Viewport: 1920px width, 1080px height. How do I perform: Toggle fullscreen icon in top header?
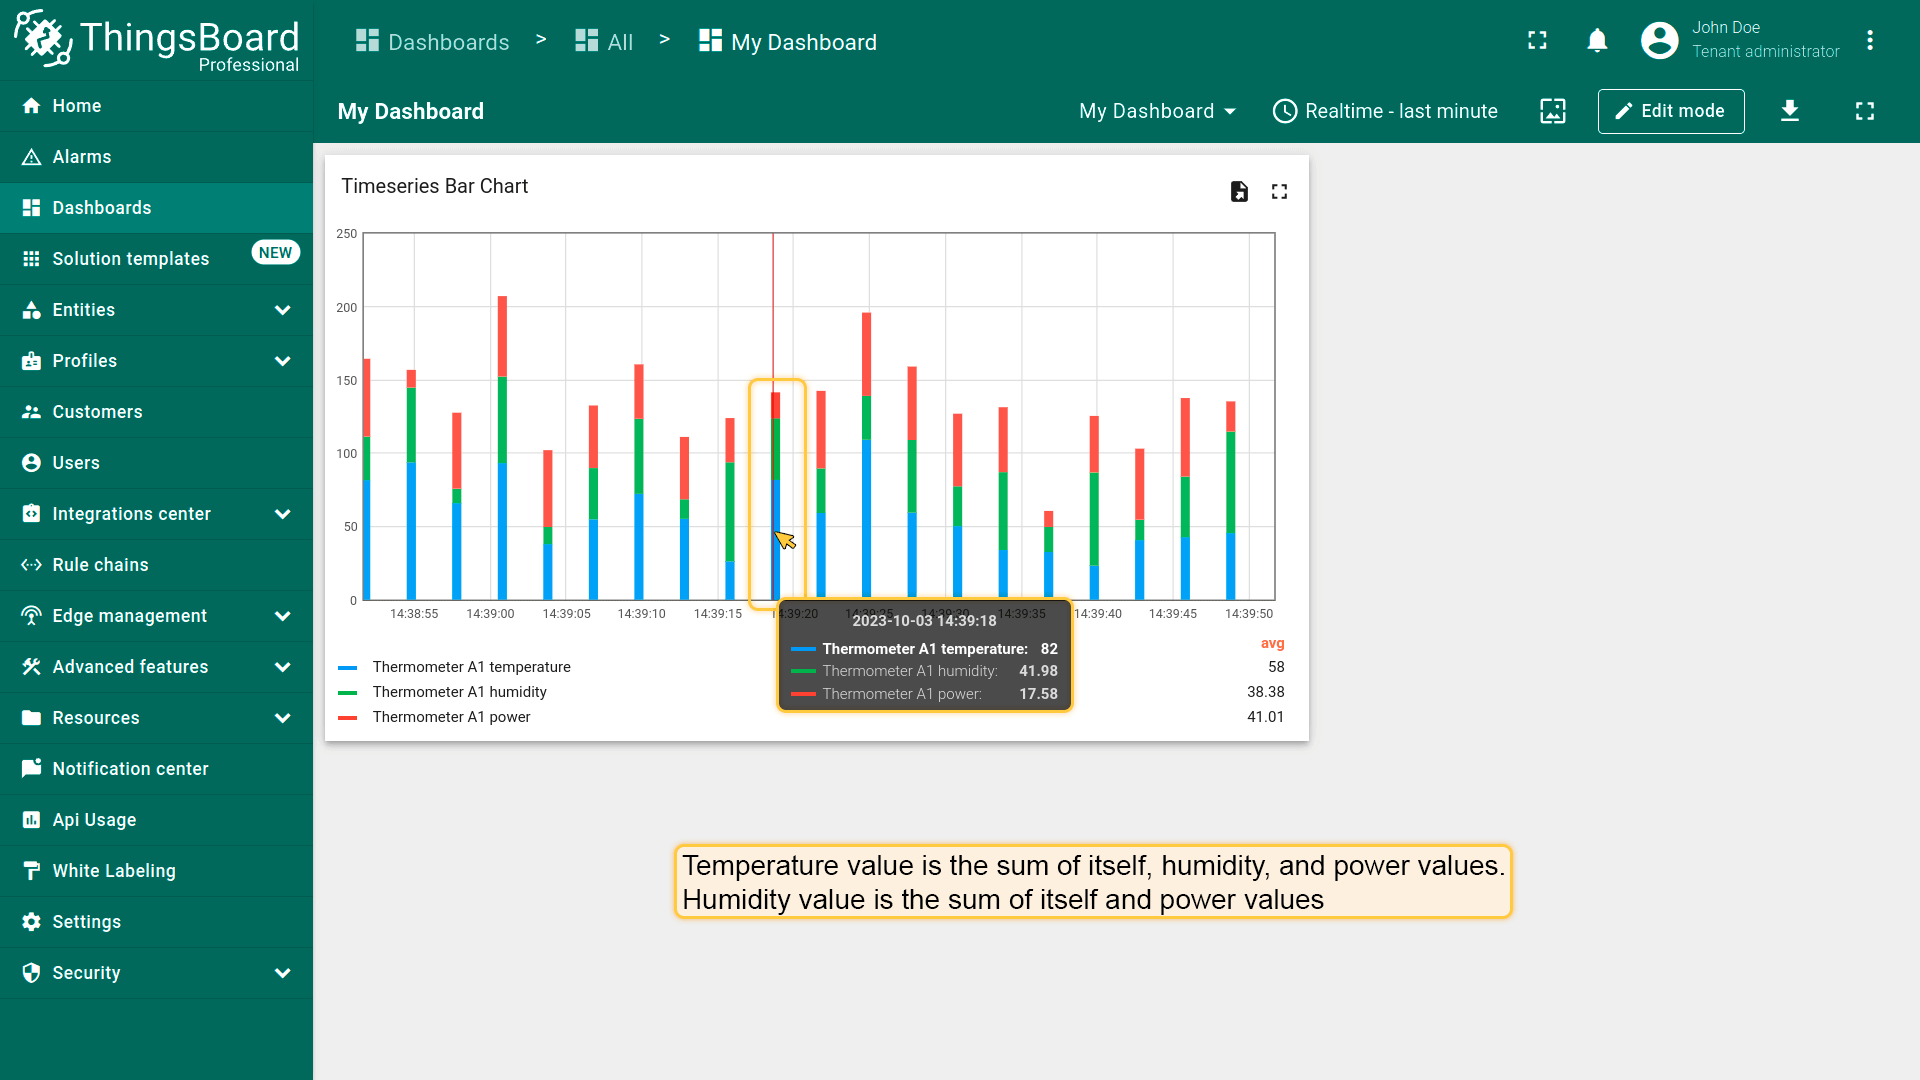point(1537,41)
